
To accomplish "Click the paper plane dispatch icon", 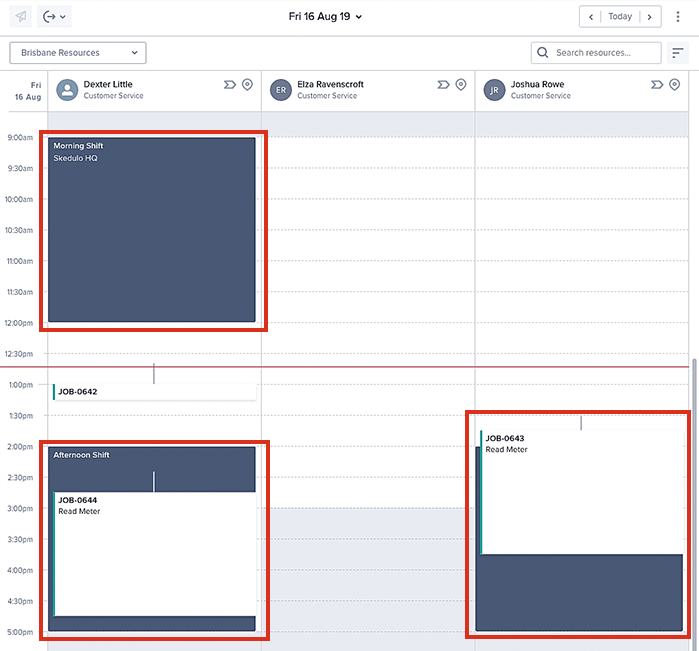I will 21,16.
